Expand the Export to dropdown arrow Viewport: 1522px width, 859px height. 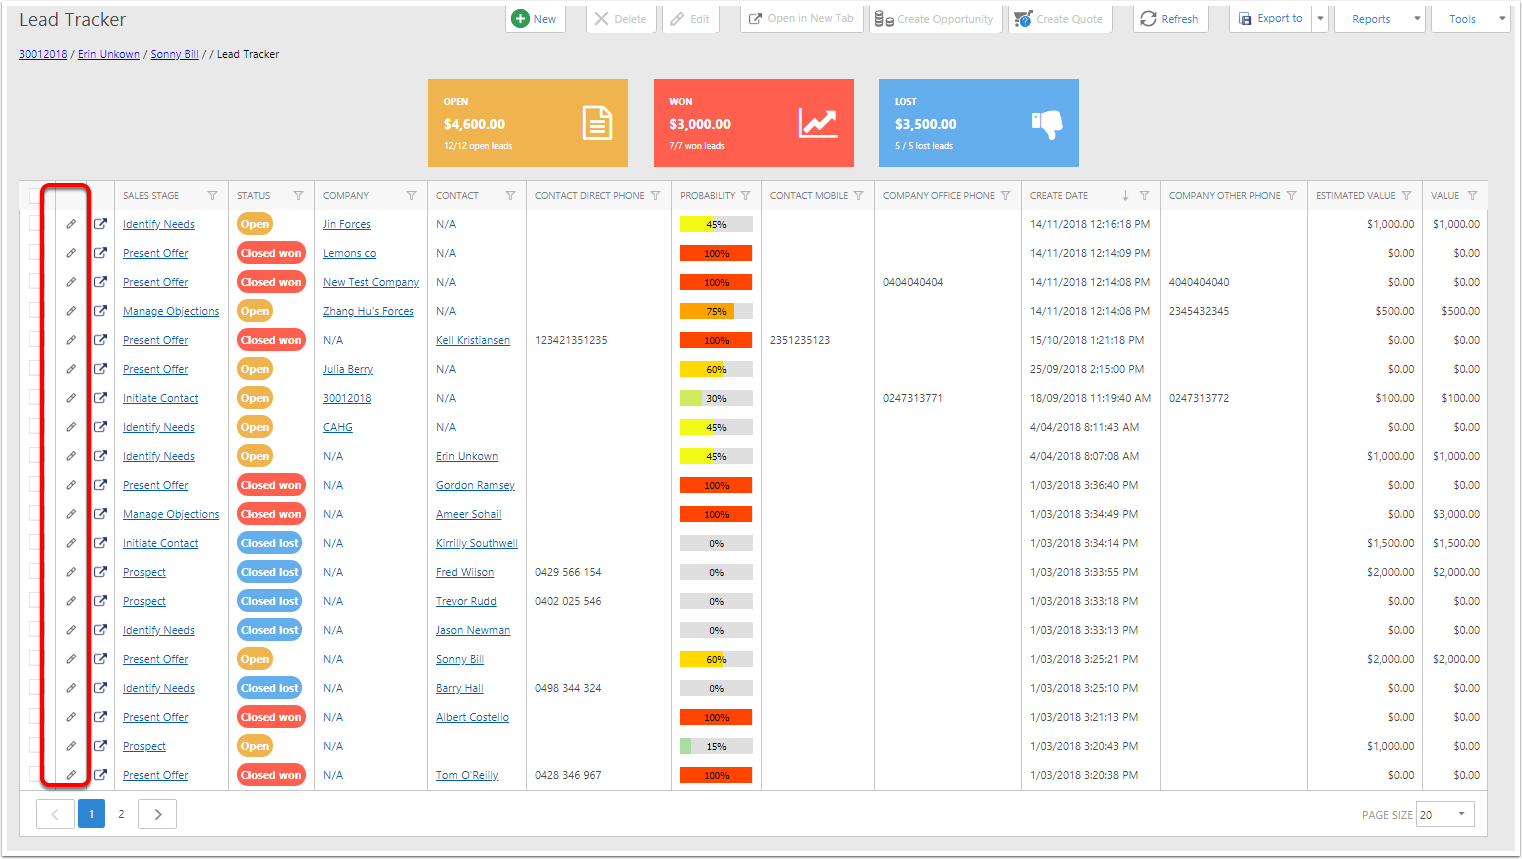pos(1320,19)
